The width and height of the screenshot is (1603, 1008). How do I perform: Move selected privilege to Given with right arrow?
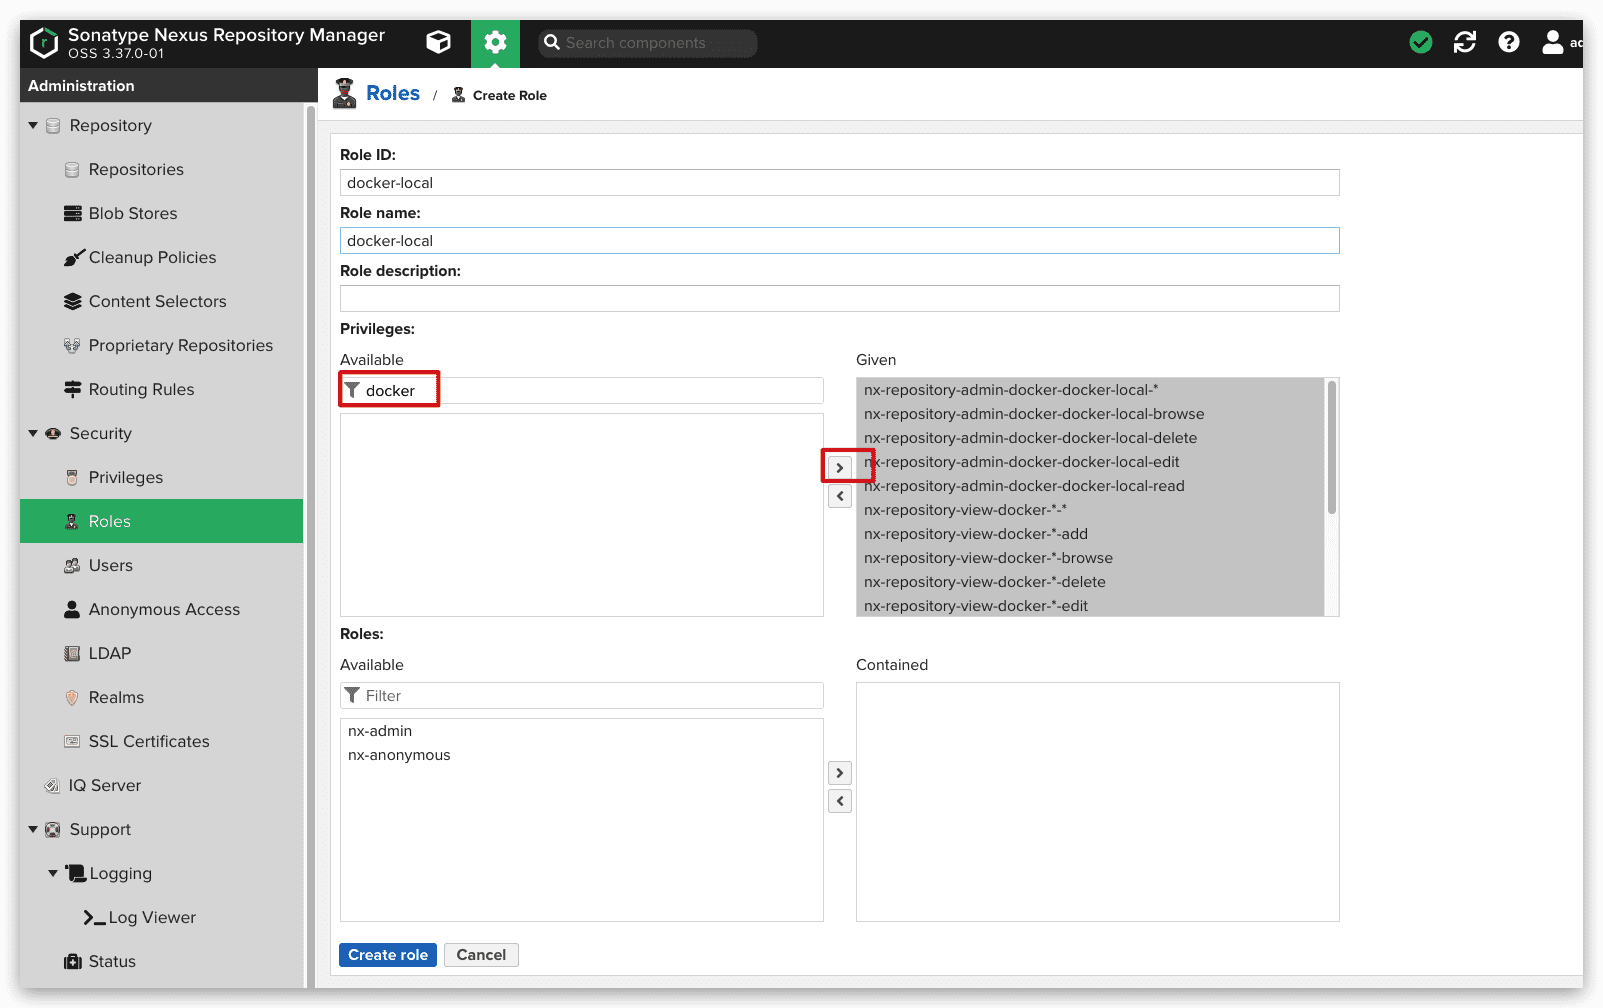click(840, 468)
